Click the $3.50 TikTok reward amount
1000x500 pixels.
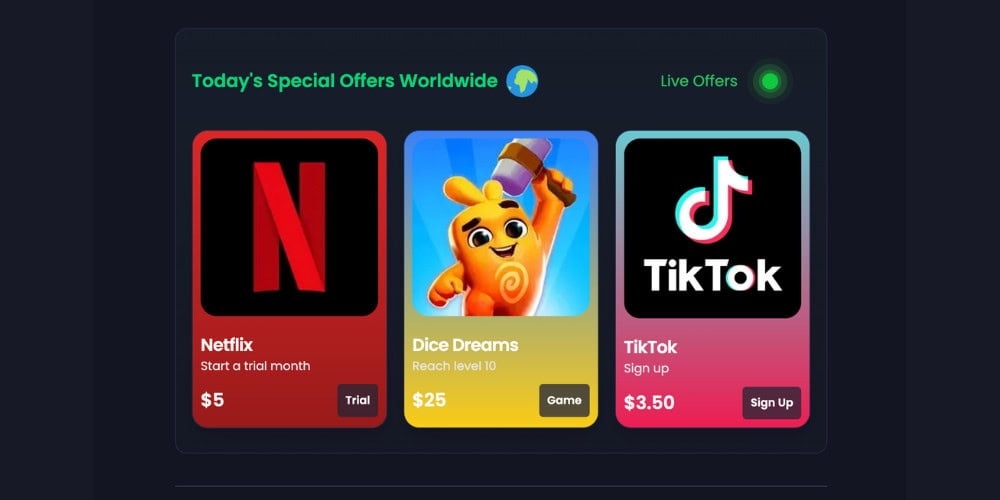click(x=649, y=403)
